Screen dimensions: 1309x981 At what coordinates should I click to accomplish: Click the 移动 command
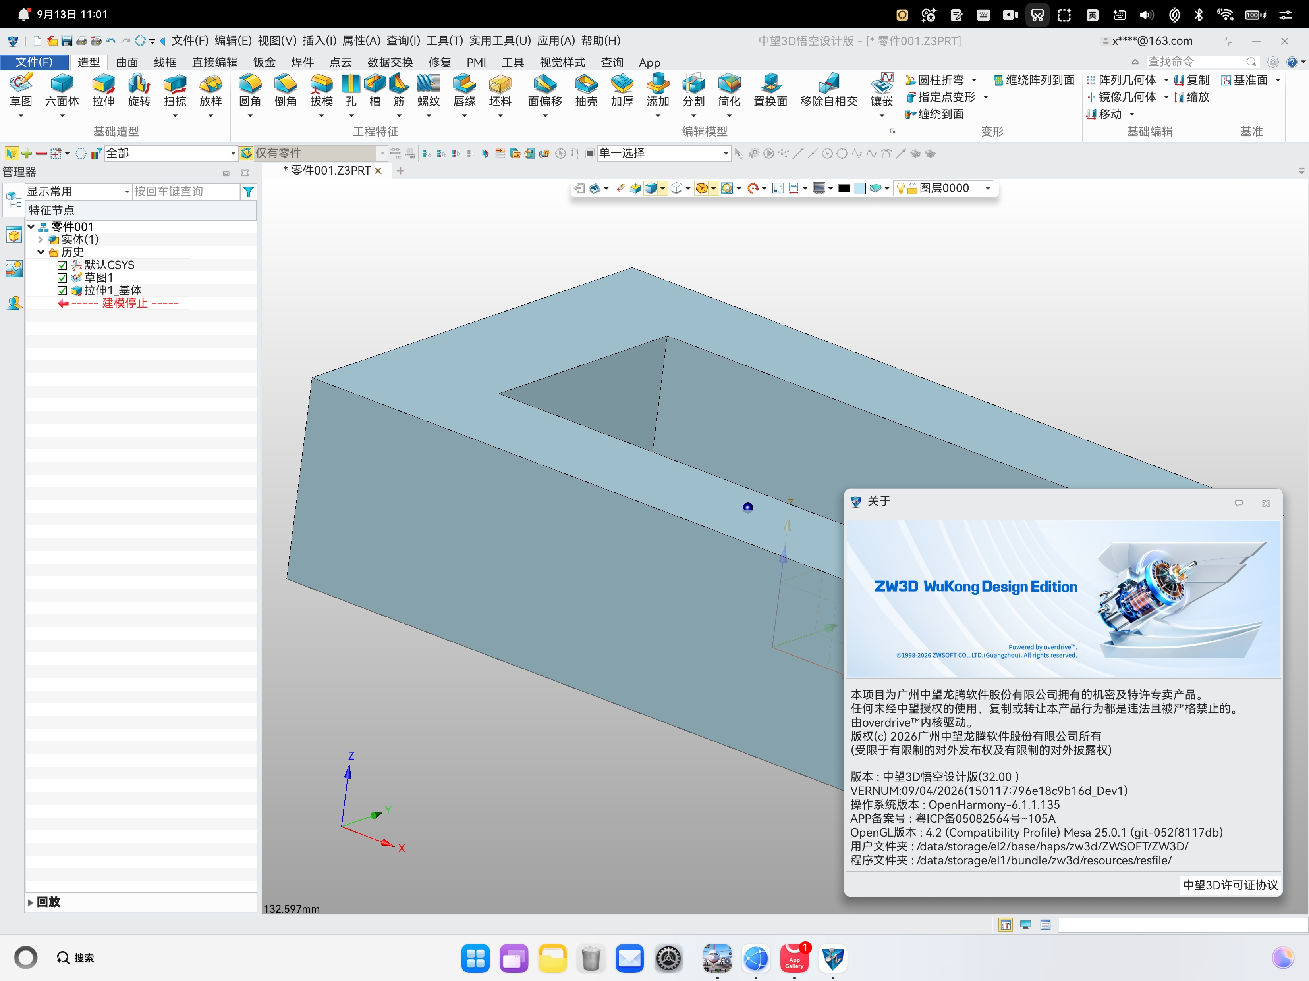pos(1104,114)
